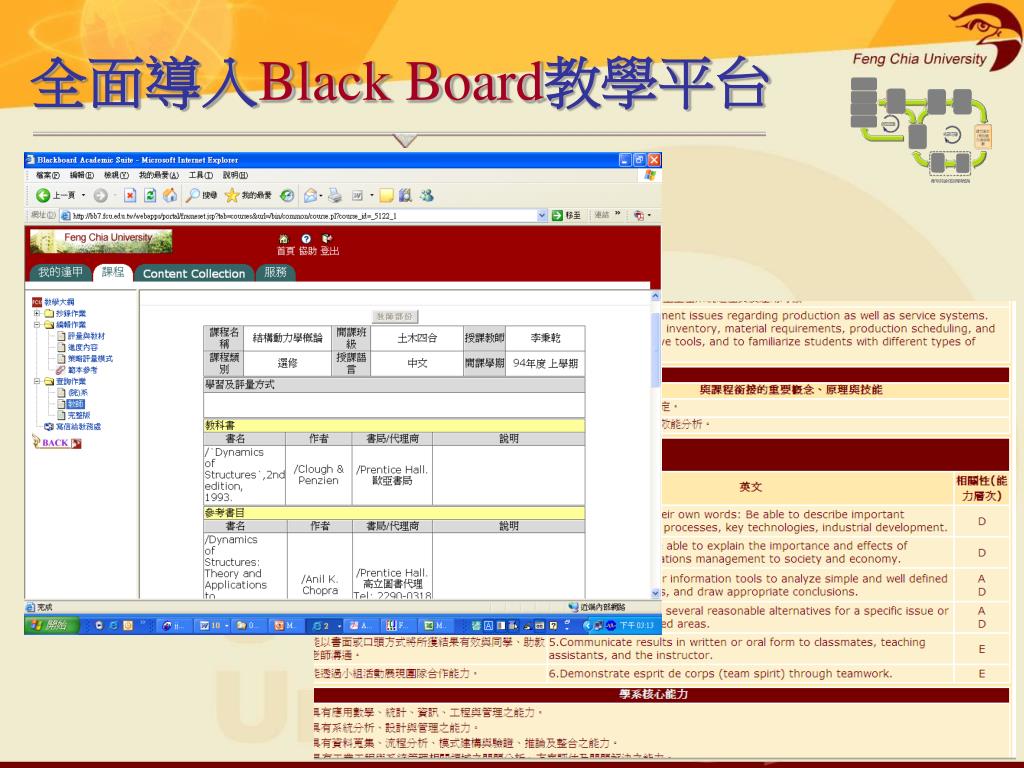Screen dimensions: 1024x768
Task: Click taskbar Word group button labeled 10
Action: tap(212, 626)
